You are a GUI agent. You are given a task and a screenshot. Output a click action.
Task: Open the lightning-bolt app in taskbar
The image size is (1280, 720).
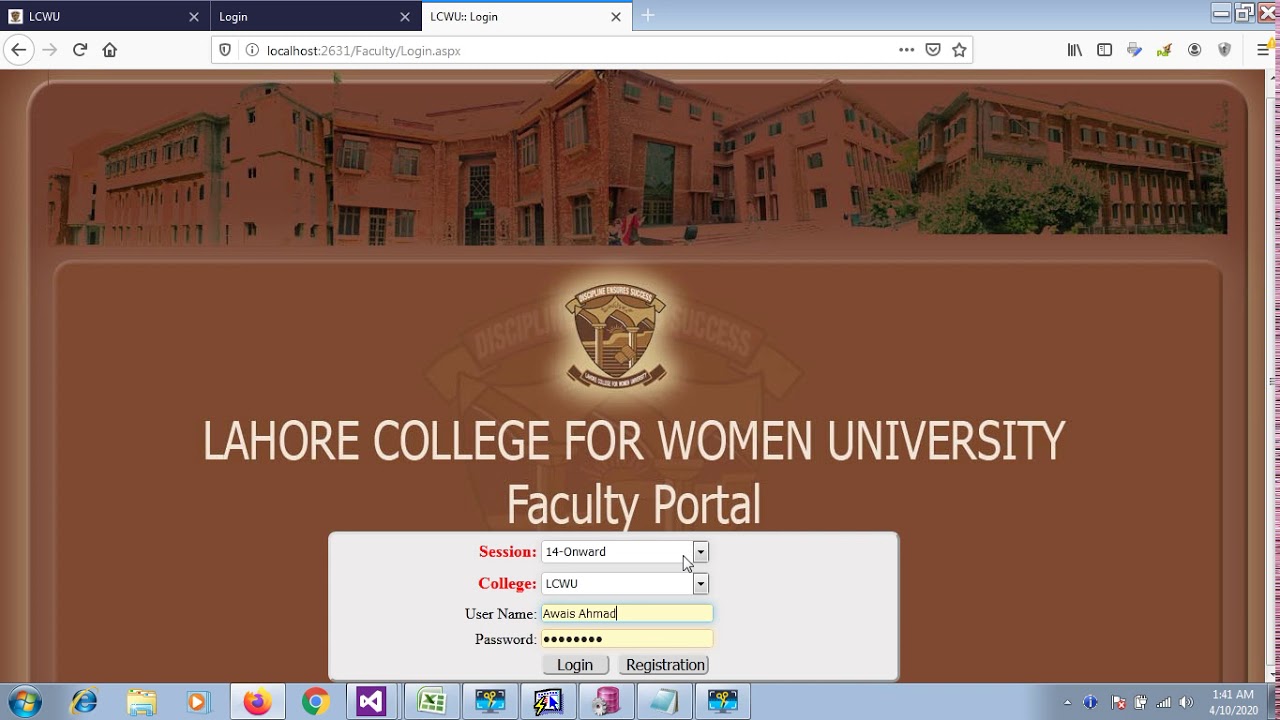tap(548, 702)
